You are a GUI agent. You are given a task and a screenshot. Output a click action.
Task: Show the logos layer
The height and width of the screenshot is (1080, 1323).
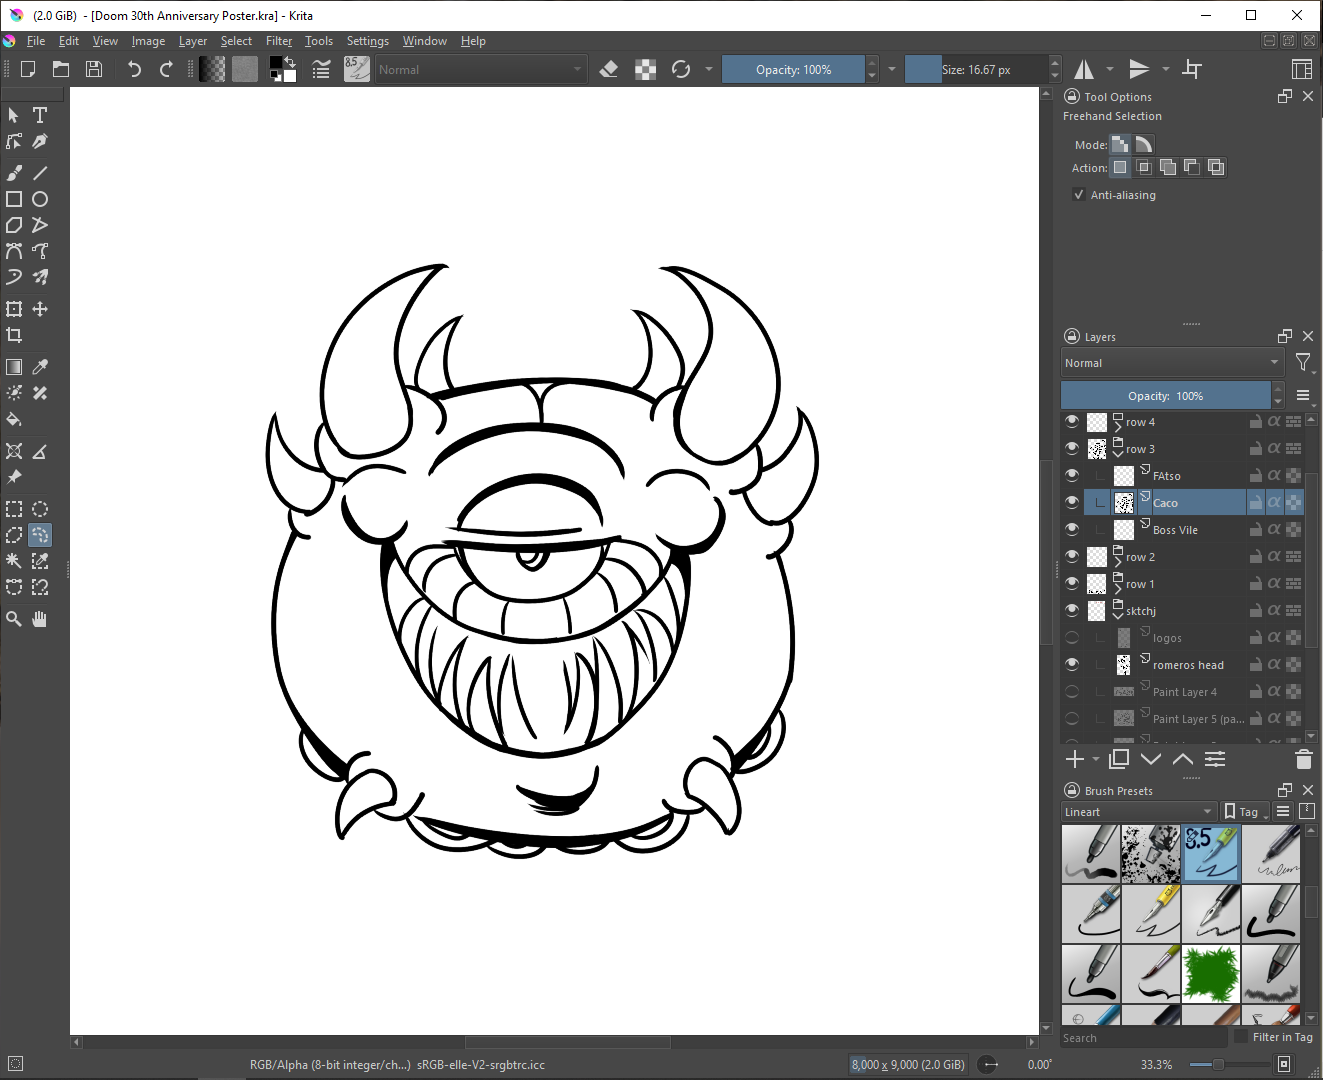coord(1072,637)
